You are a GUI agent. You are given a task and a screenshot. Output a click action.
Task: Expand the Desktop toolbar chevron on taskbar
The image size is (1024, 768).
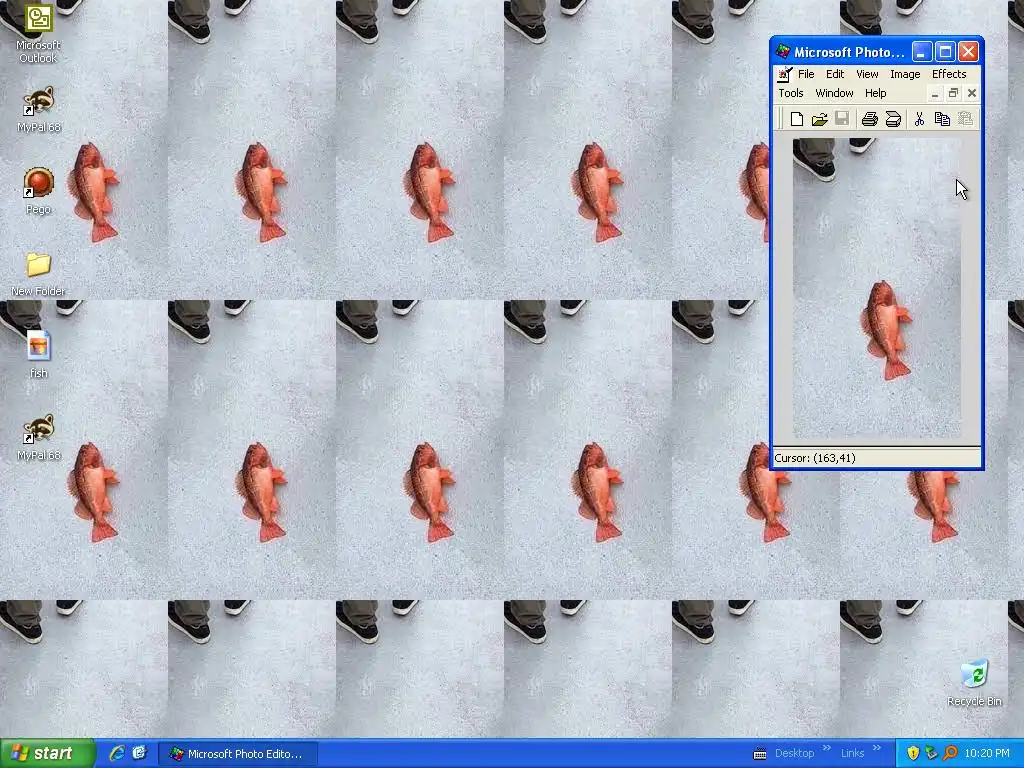point(827,748)
